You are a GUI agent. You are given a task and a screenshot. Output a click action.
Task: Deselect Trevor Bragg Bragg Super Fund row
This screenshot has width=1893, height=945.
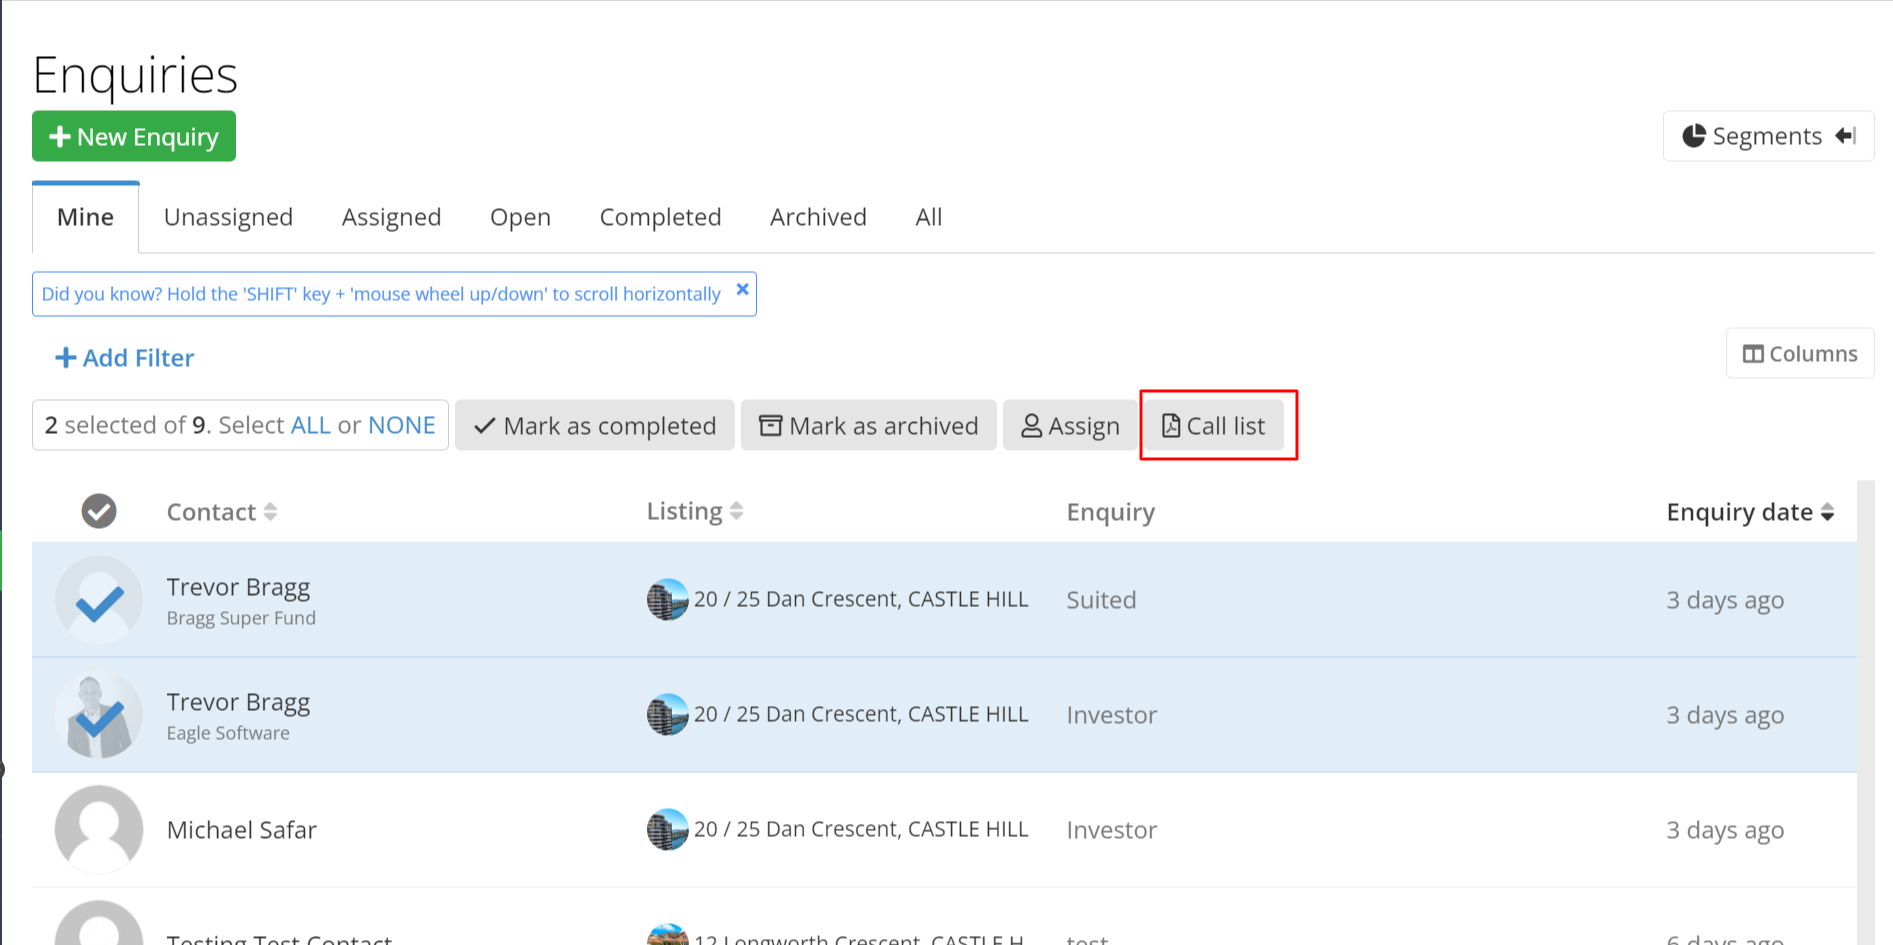click(x=99, y=600)
